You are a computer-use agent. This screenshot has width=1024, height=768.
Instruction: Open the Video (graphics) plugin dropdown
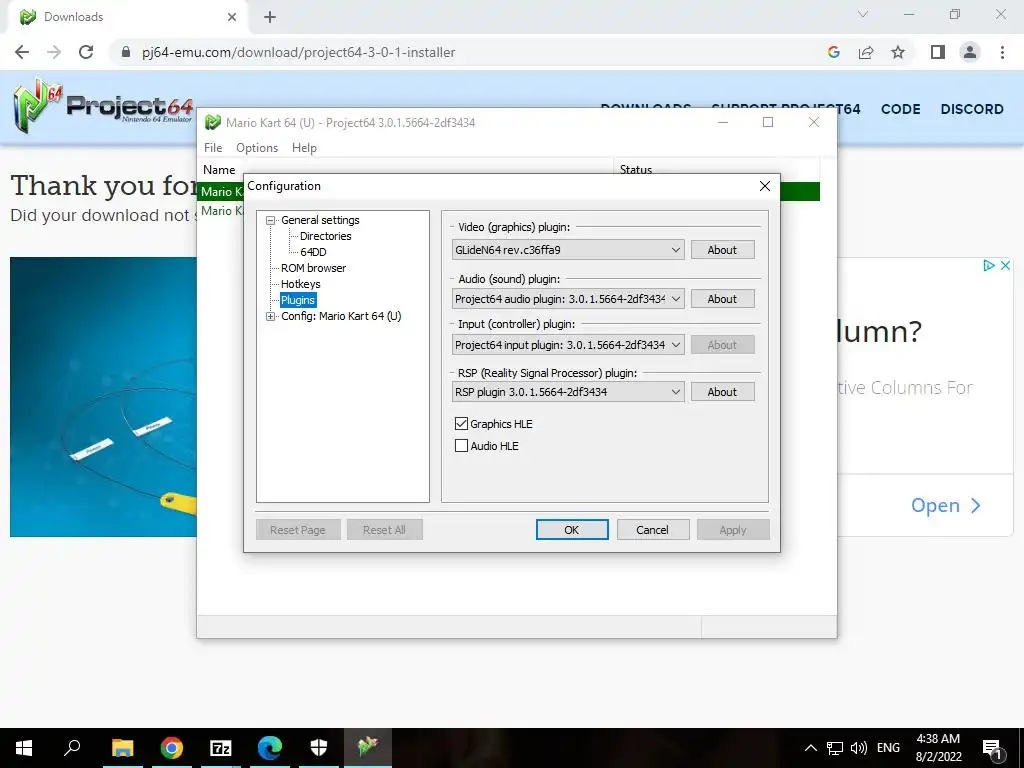pyautogui.click(x=568, y=249)
